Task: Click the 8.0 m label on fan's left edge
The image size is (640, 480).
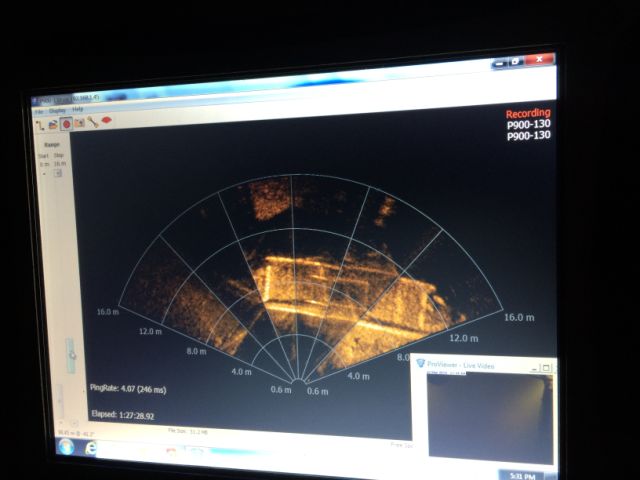Action: tap(196, 351)
